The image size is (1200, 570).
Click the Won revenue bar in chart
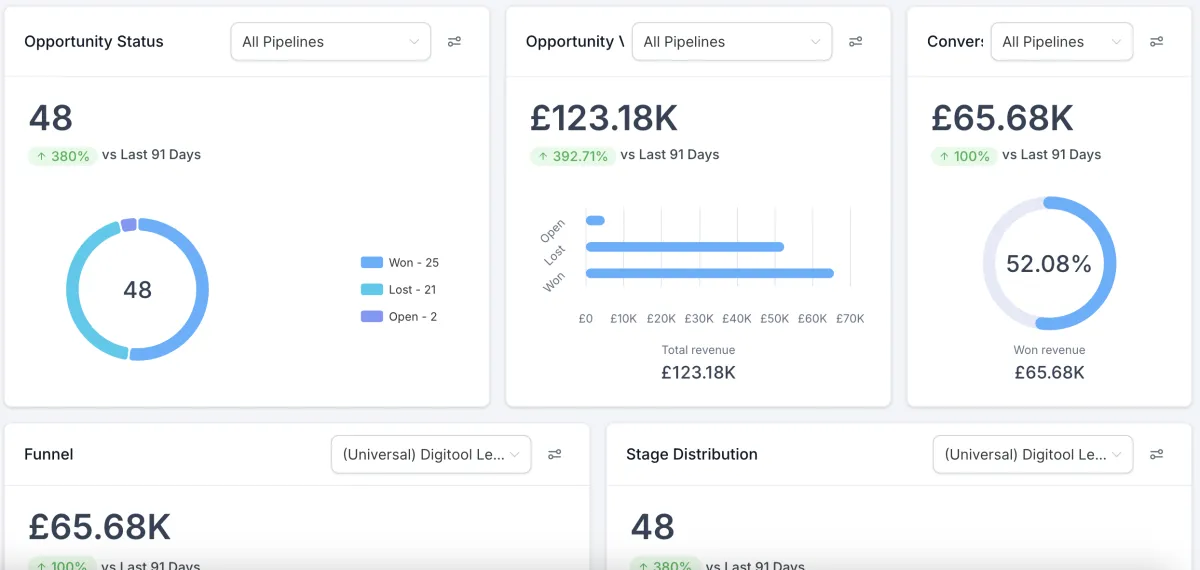point(709,273)
